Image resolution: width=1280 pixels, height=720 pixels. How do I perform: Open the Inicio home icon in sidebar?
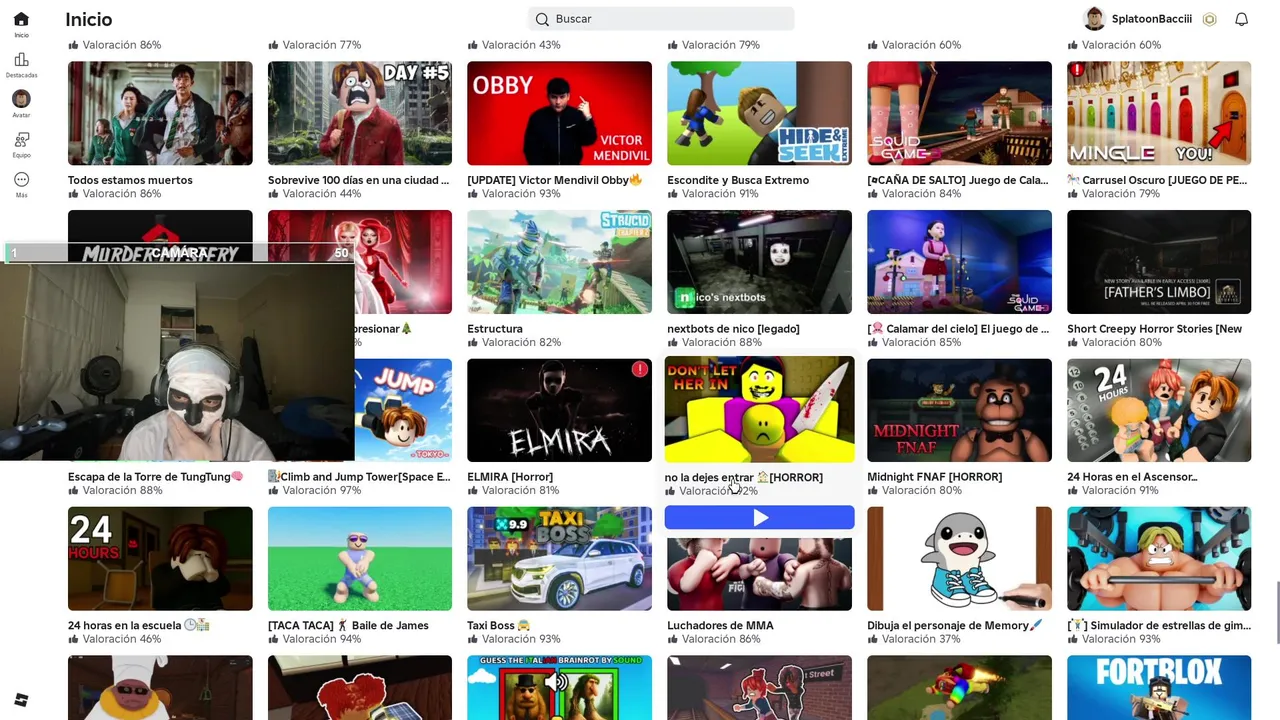pos(21,19)
